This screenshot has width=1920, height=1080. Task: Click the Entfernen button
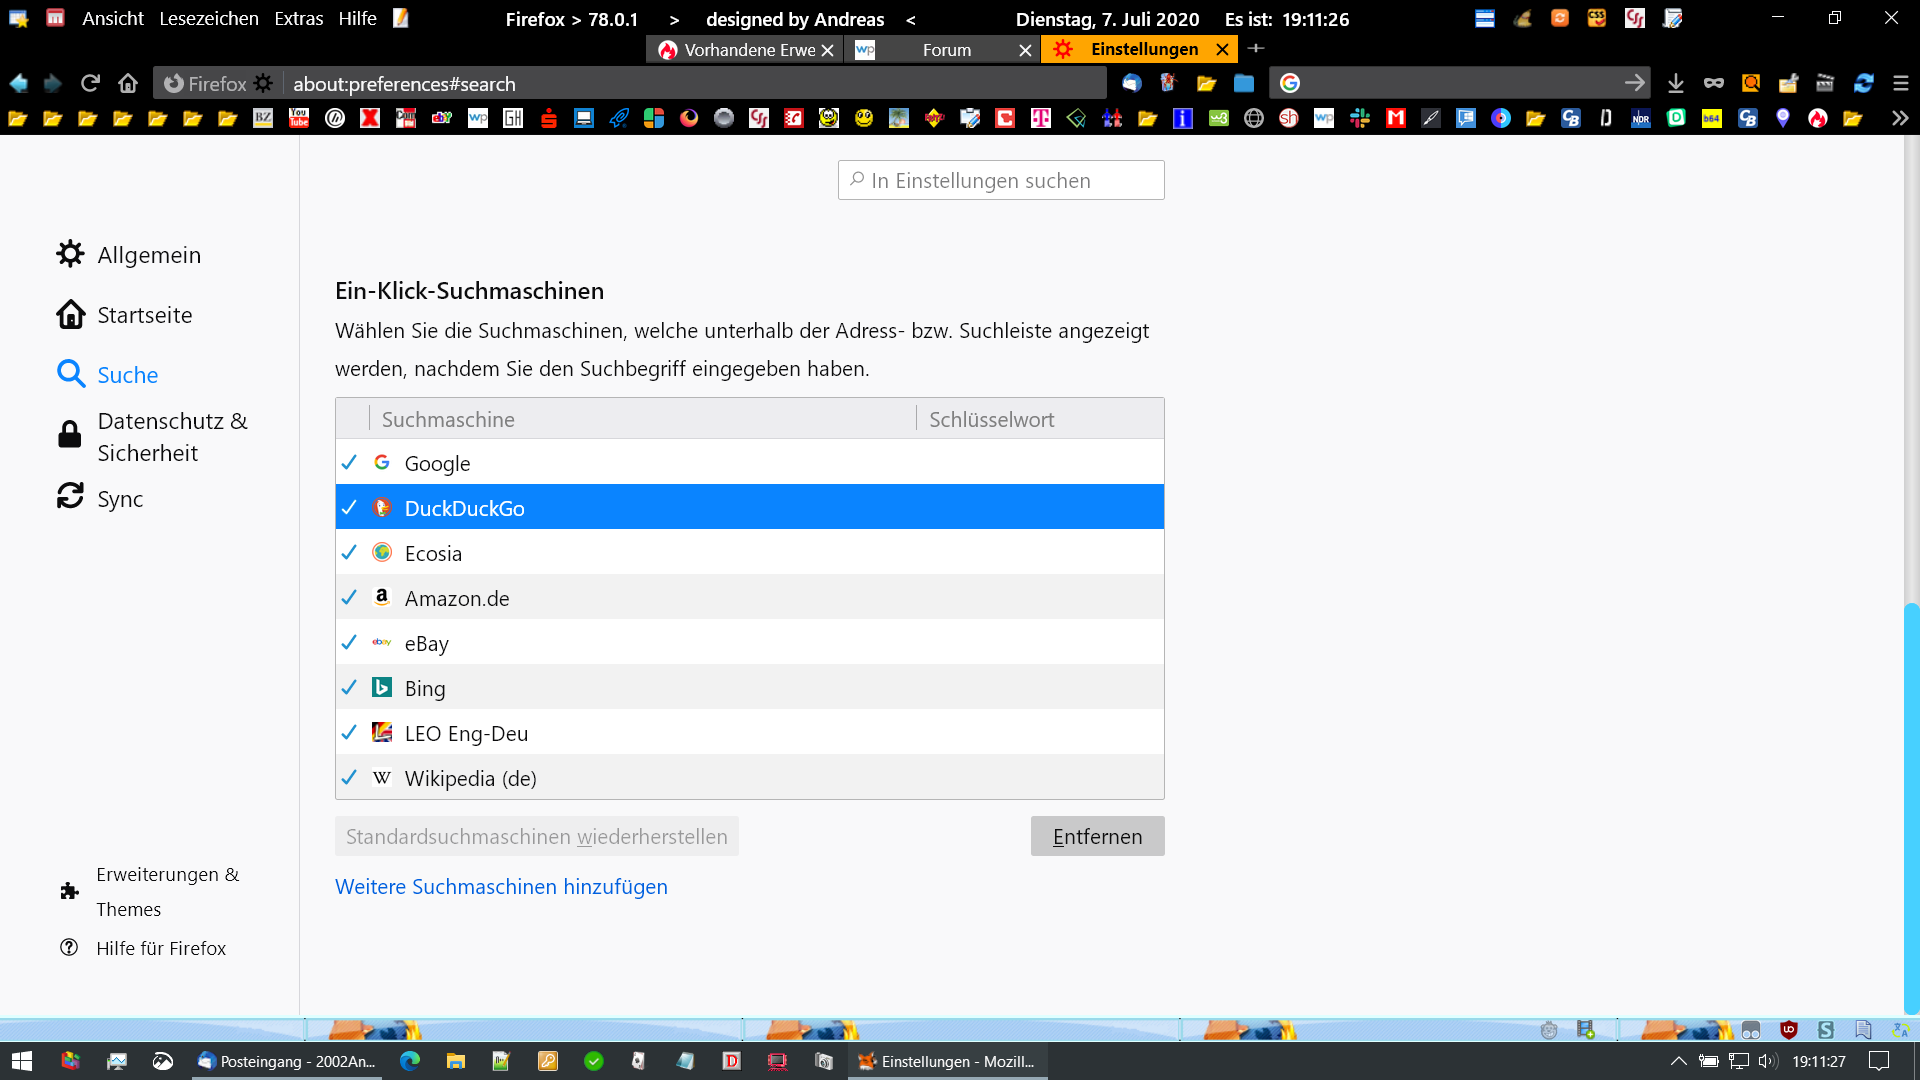[1097, 836]
